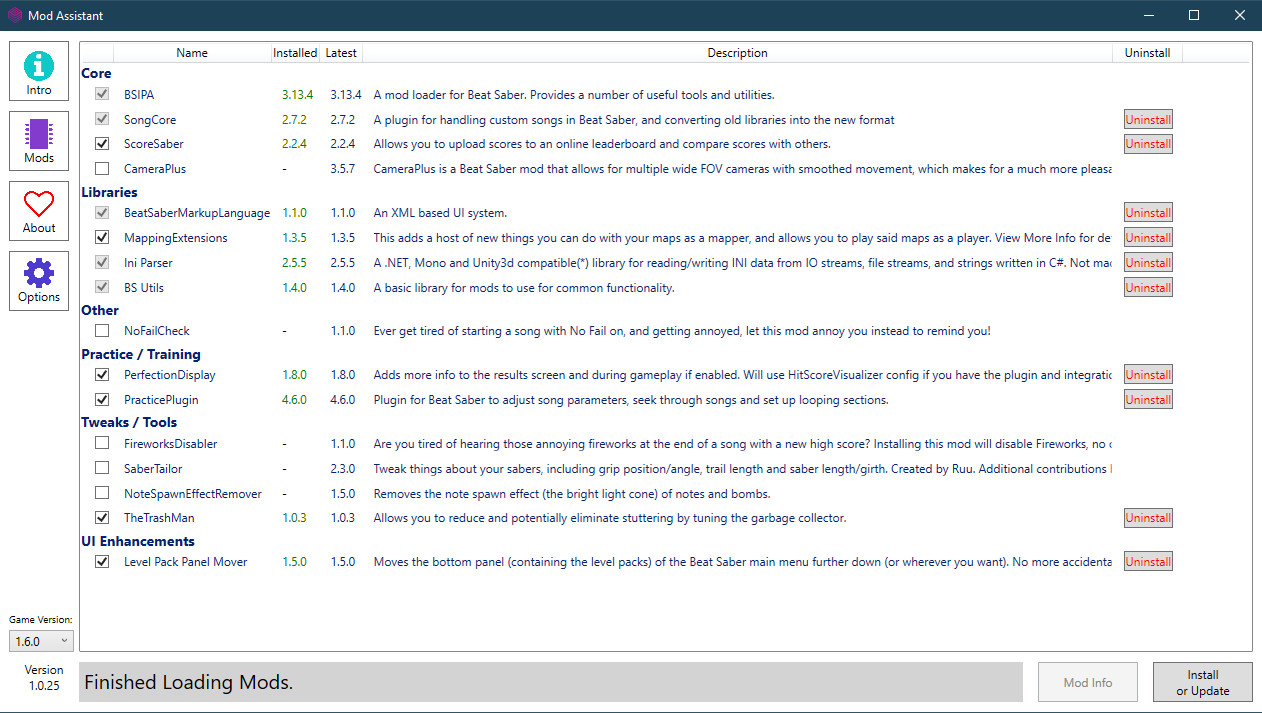1262x713 pixels.
Task: Switch to the Mods page
Action: [39, 141]
